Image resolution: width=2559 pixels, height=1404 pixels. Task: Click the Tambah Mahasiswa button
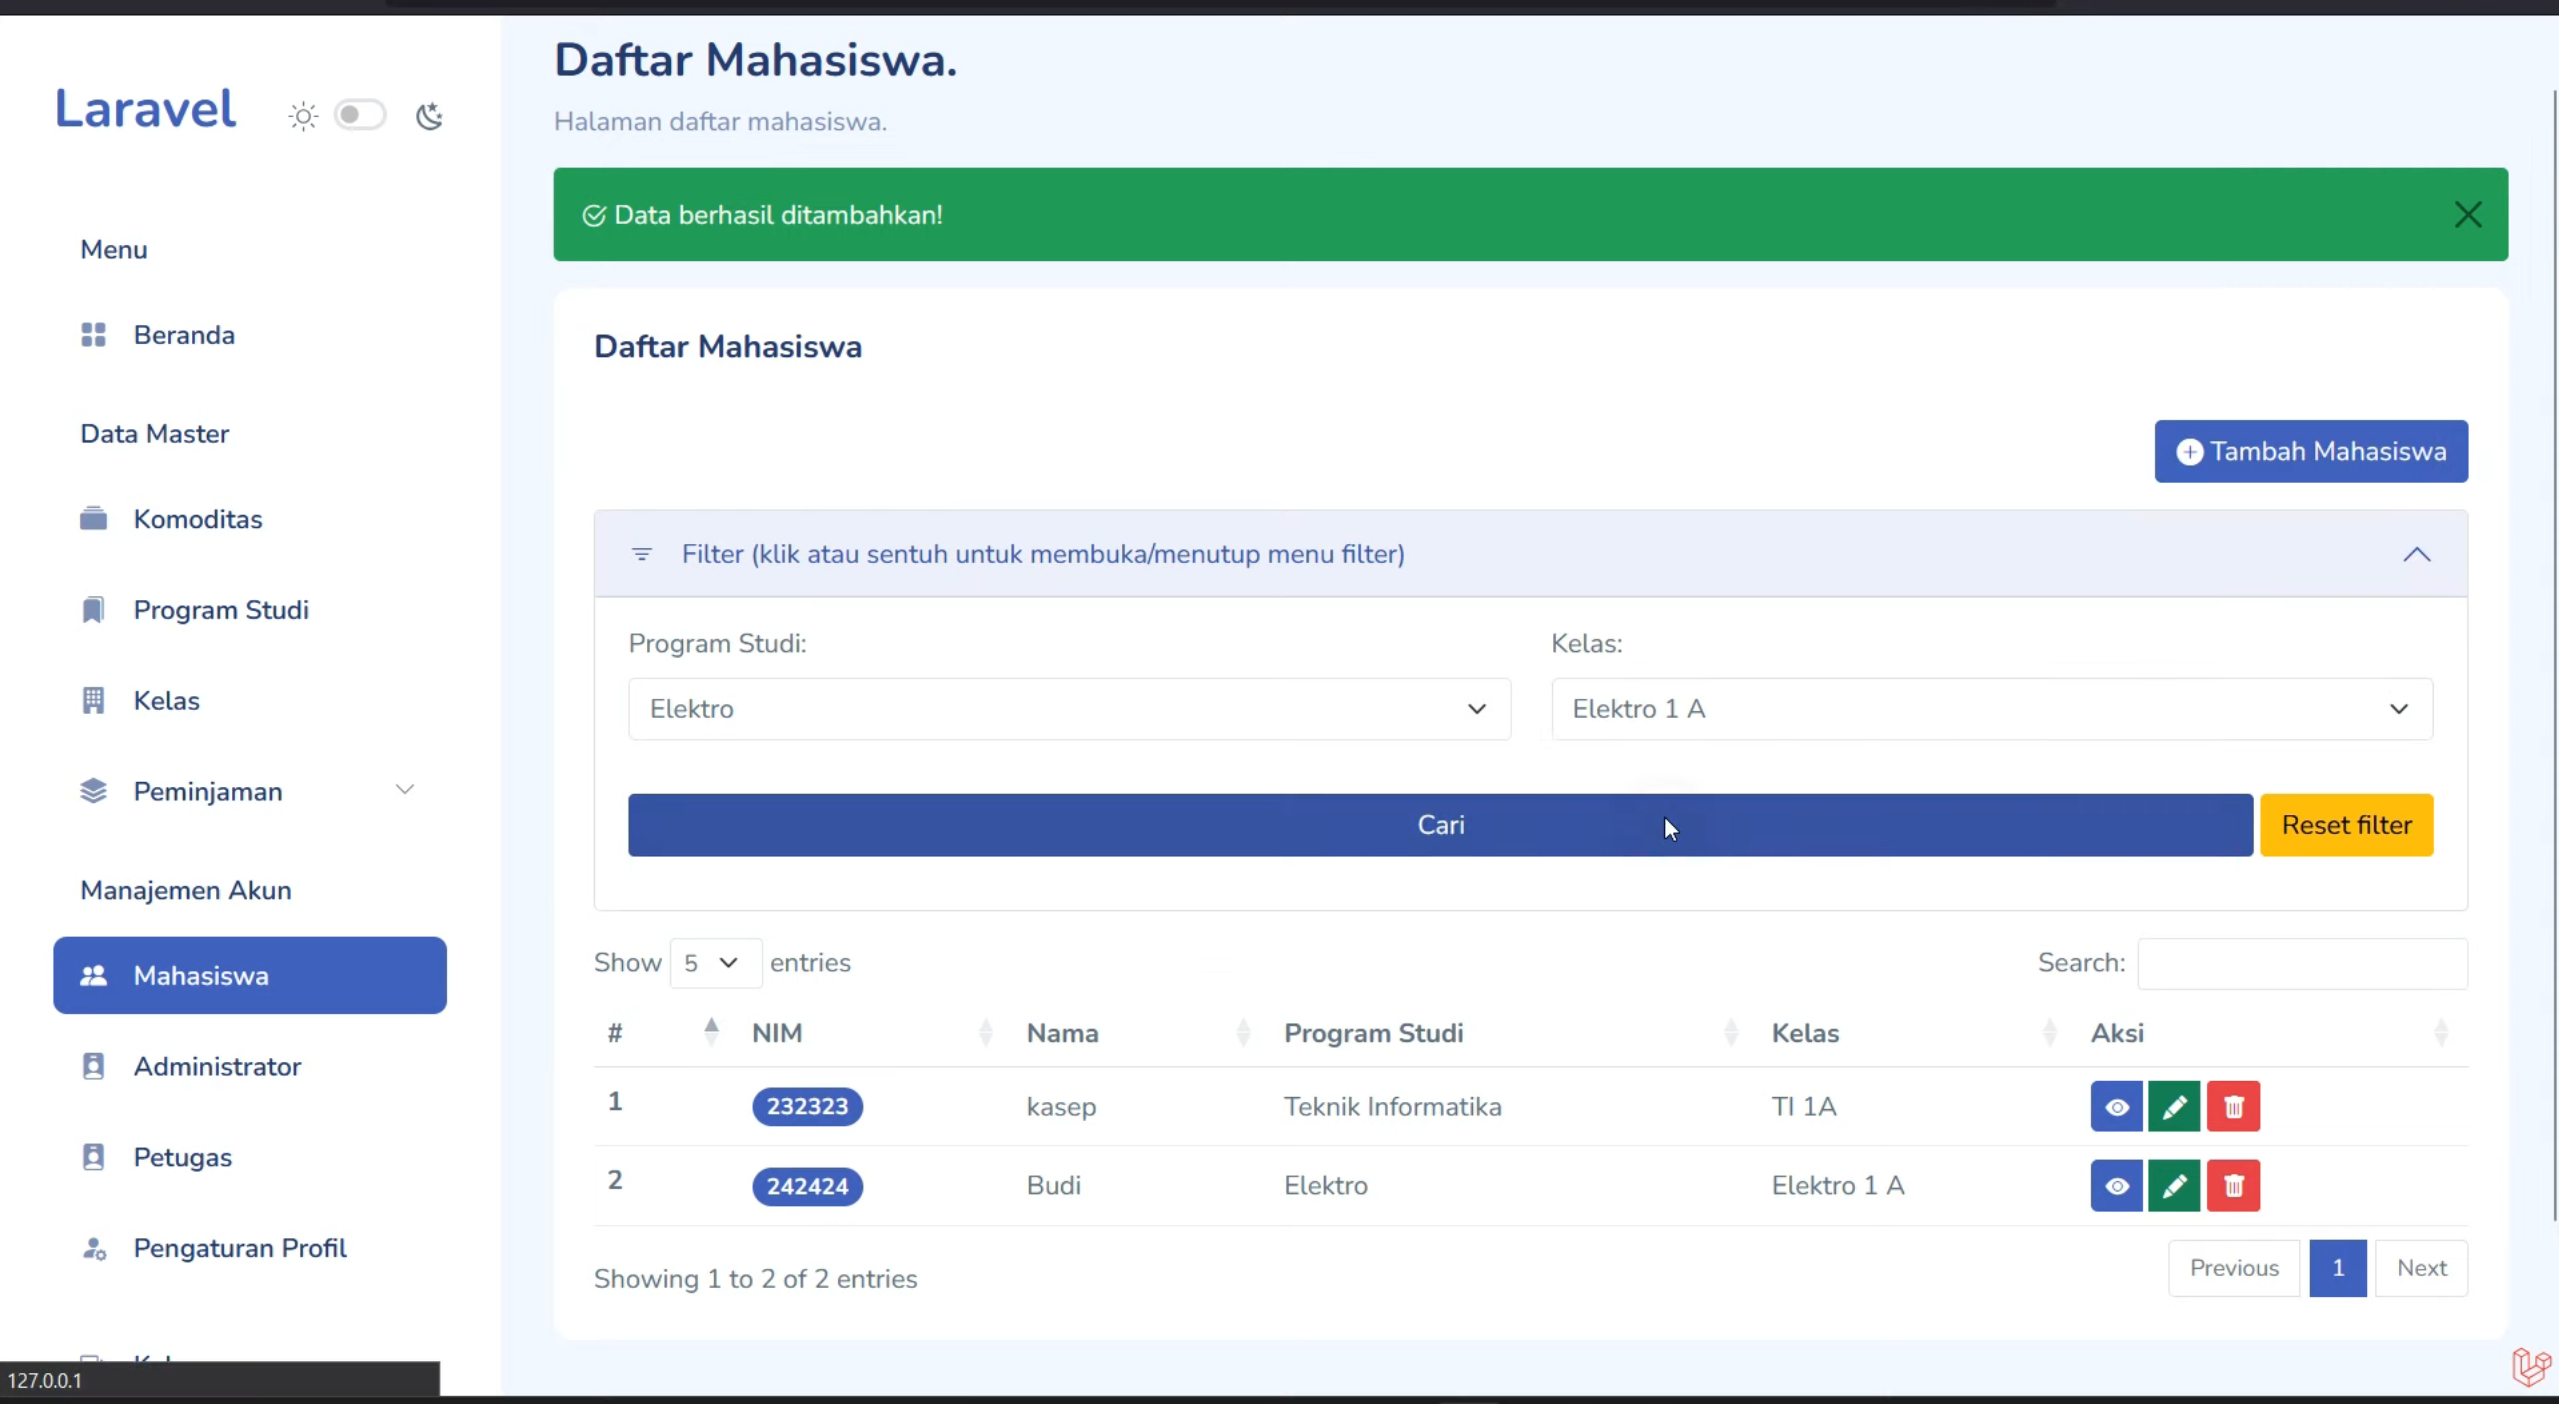tap(2310, 451)
